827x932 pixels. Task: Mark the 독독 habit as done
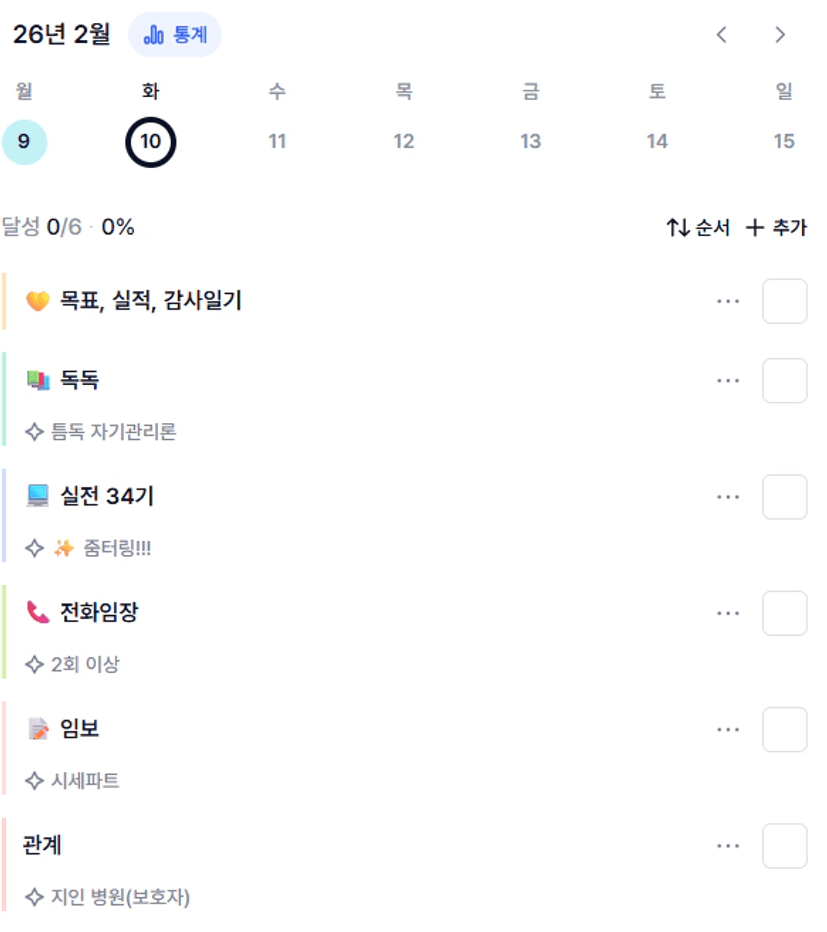pyautogui.click(x=784, y=381)
